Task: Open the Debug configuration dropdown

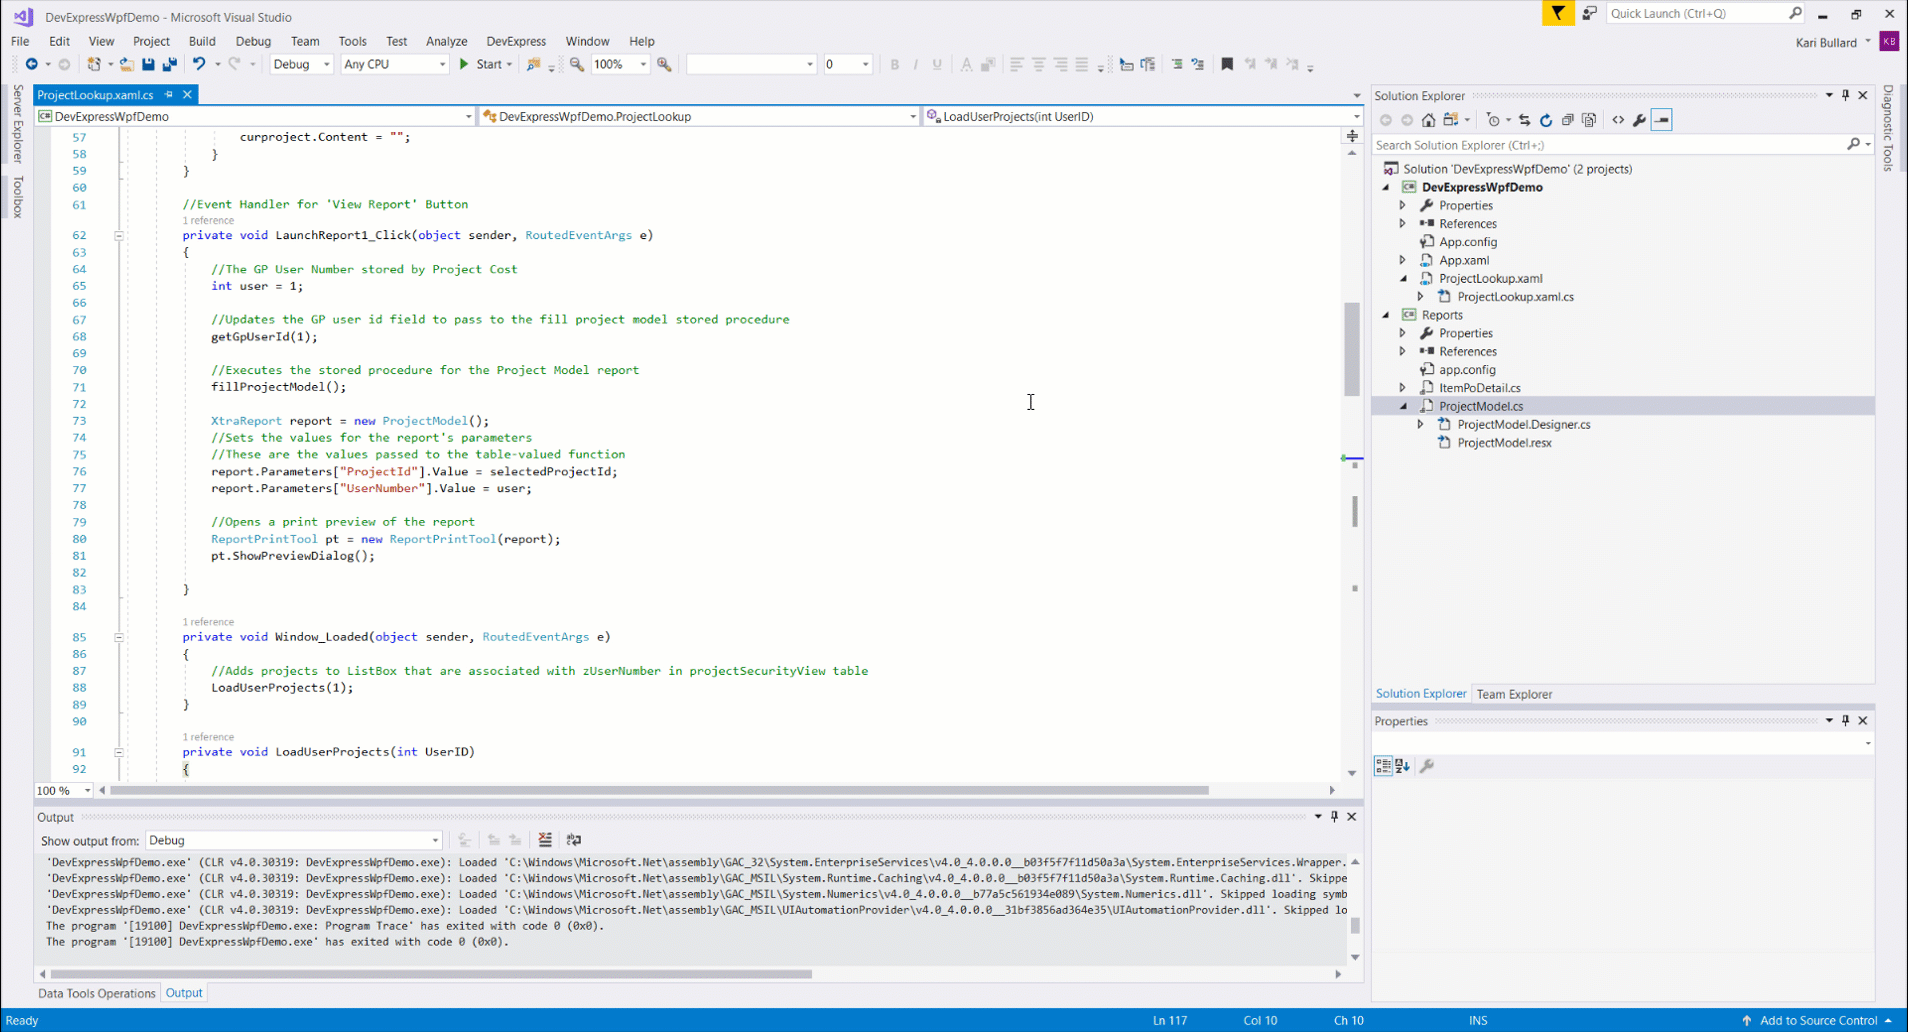Action: click(x=301, y=64)
